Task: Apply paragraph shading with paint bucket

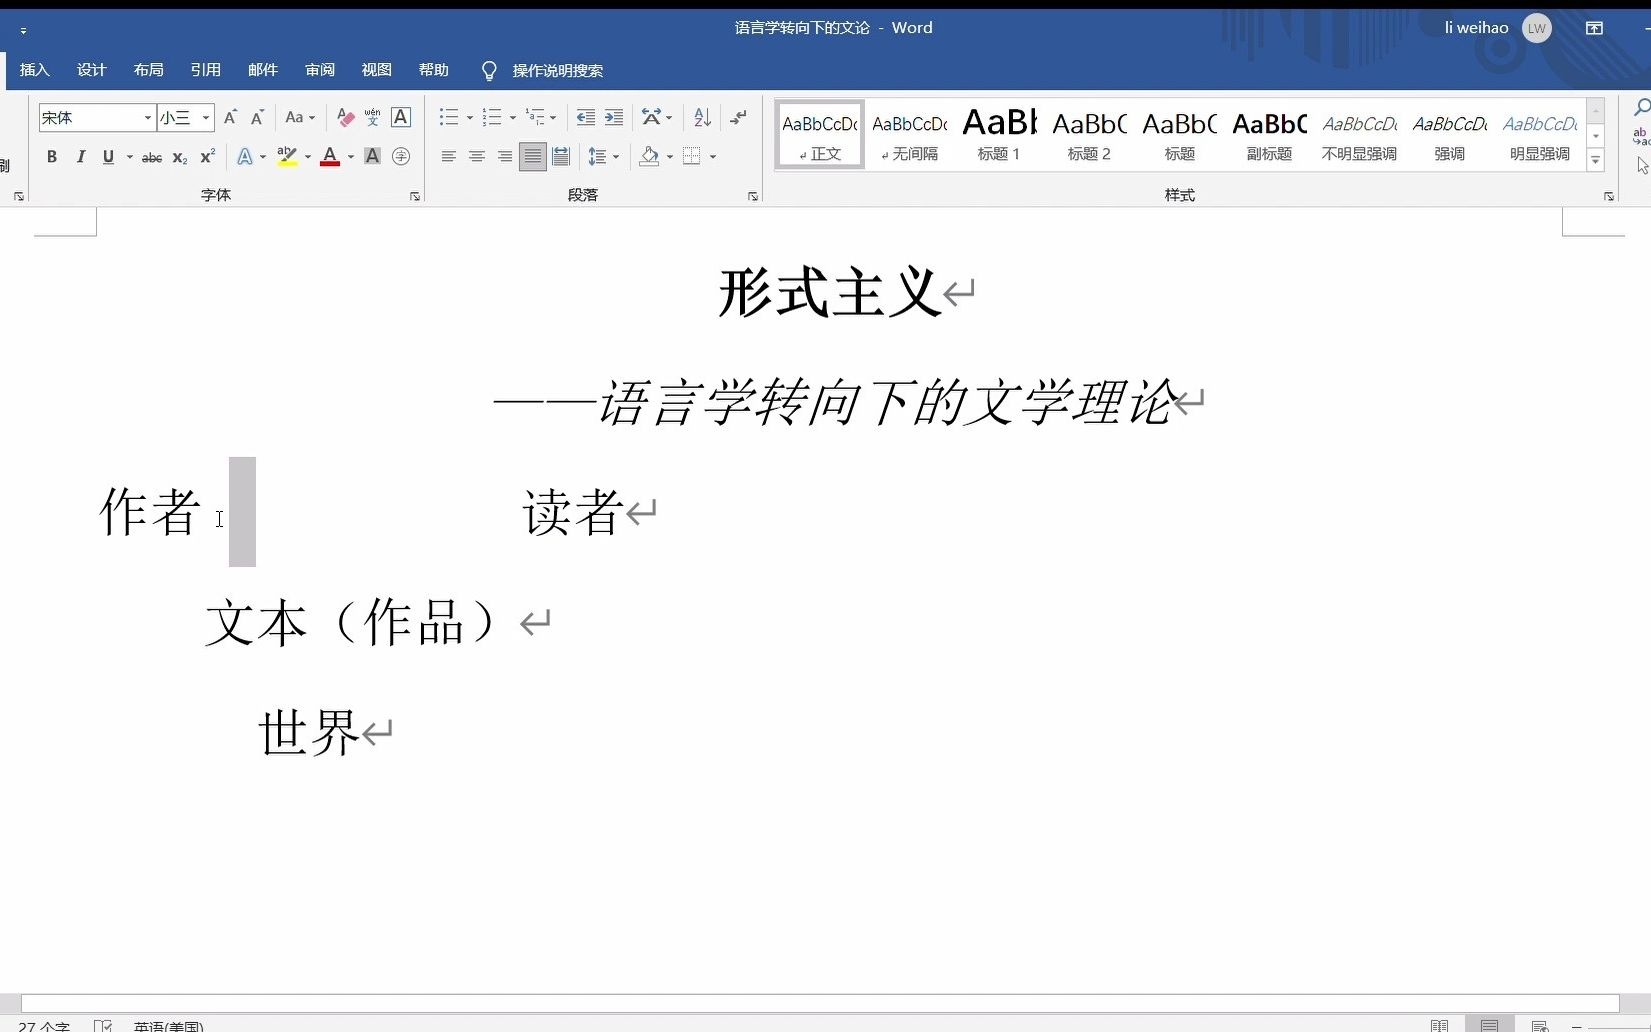Action: click(649, 156)
